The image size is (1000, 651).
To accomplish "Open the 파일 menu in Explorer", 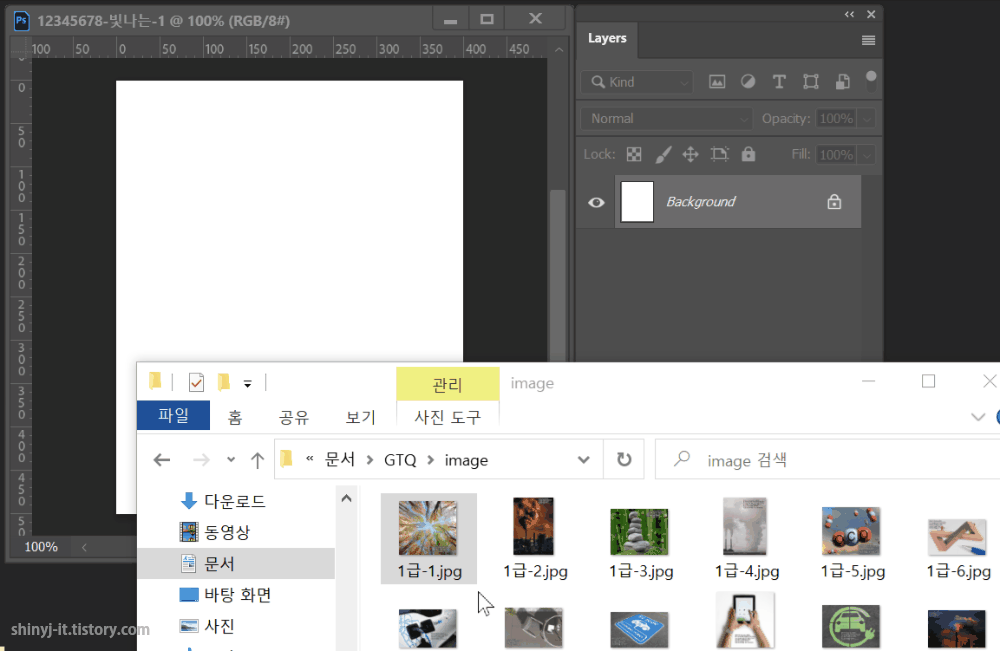I will [x=173, y=415].
